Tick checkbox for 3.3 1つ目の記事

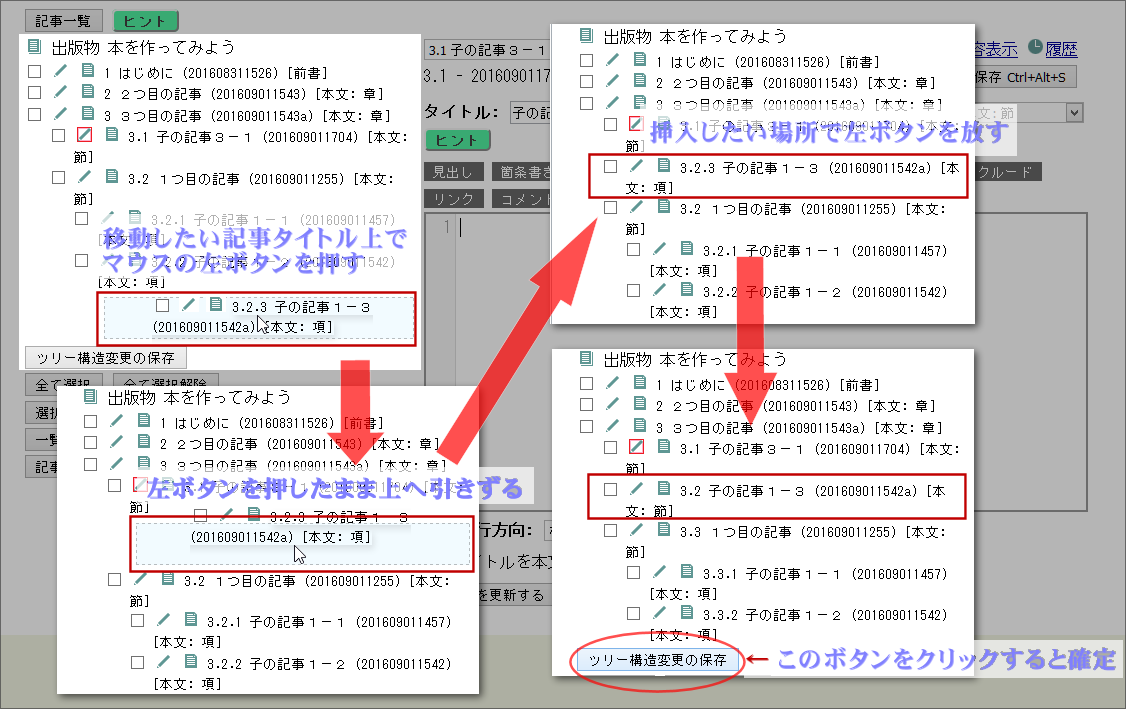click(x=610, y=531)
